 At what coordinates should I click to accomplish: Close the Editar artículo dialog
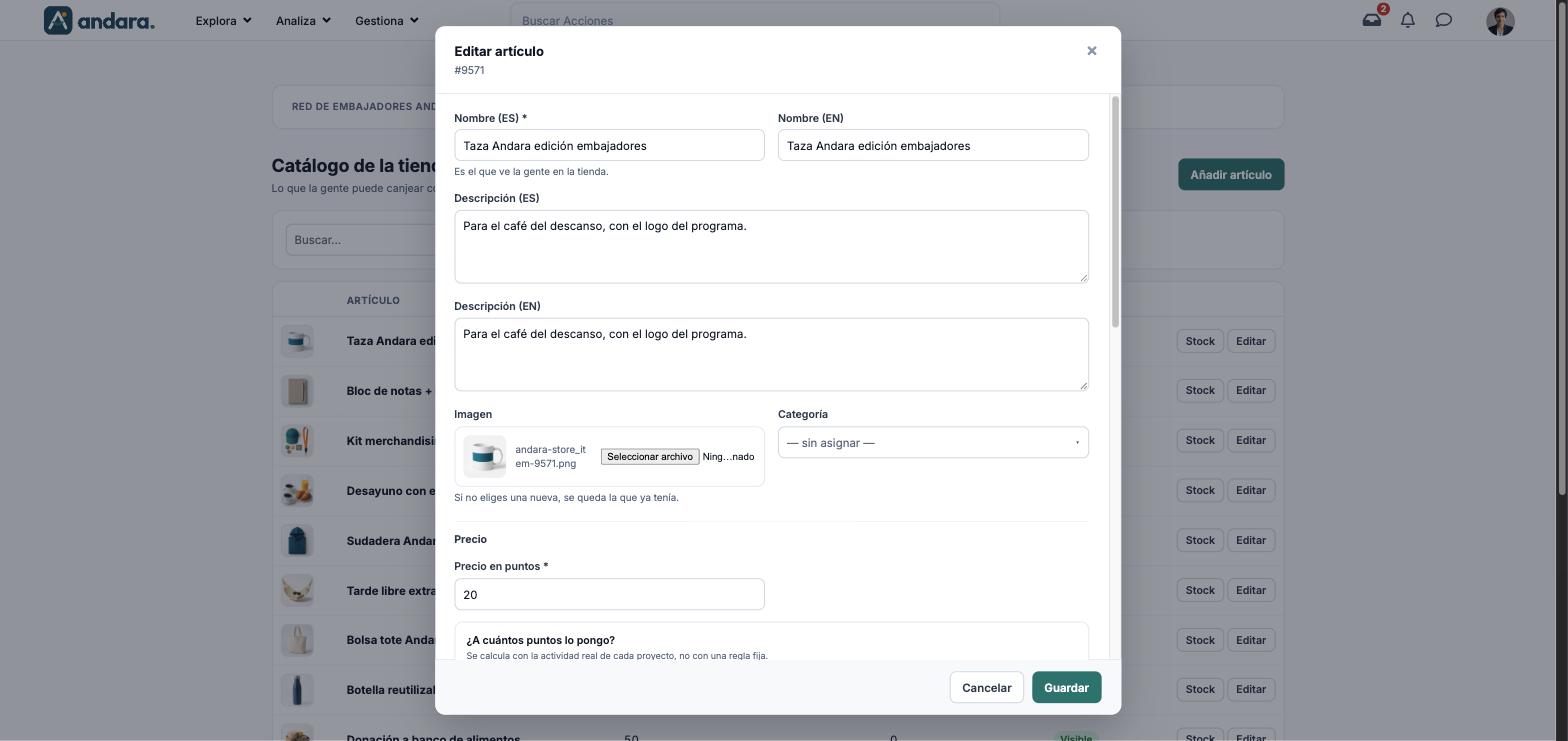pyautogui.click(x=1092, y=51)
